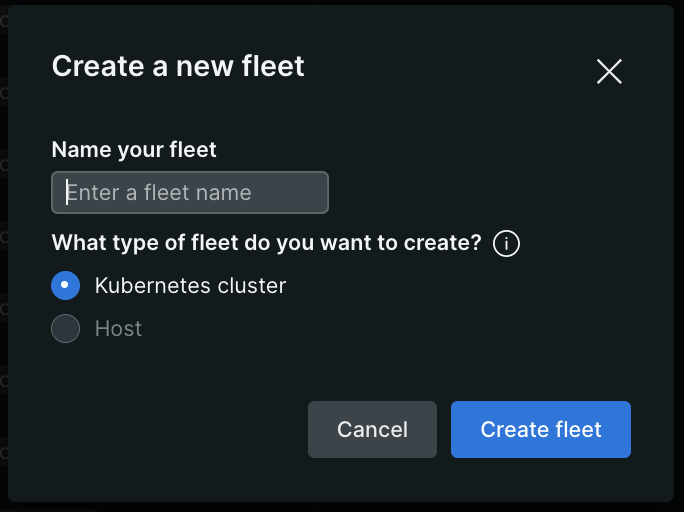
Task: Close the Create a new fleet dialog
Action: [609, 71]
